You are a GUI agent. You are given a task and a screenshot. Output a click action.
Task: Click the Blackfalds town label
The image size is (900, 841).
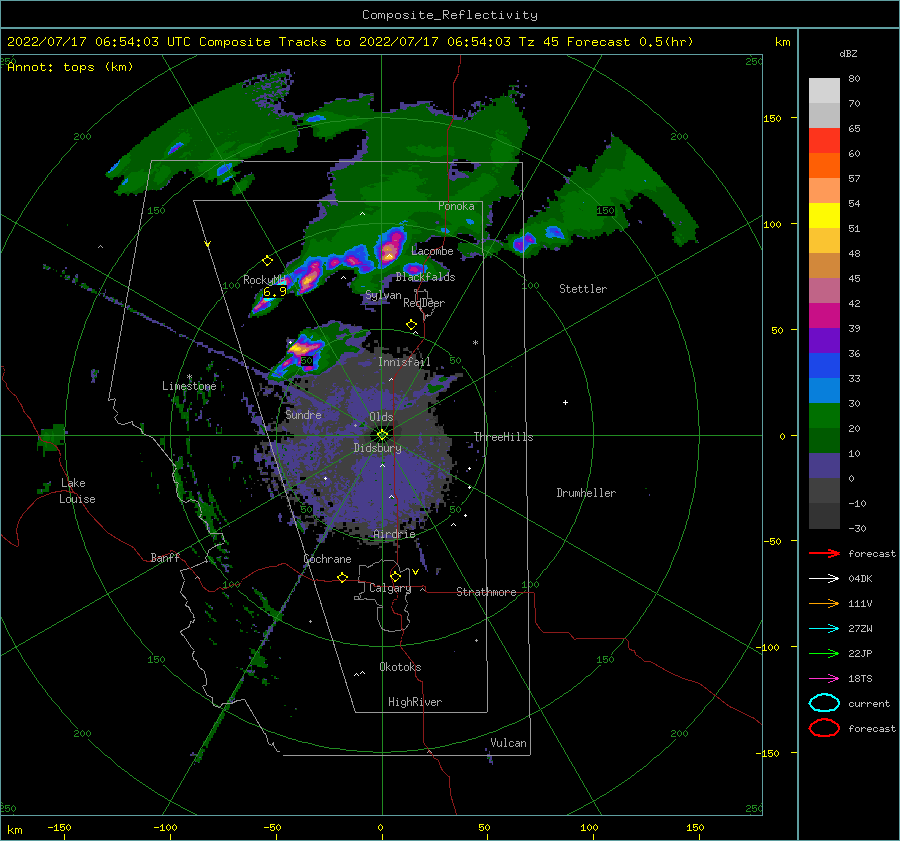tap(425, 277)
